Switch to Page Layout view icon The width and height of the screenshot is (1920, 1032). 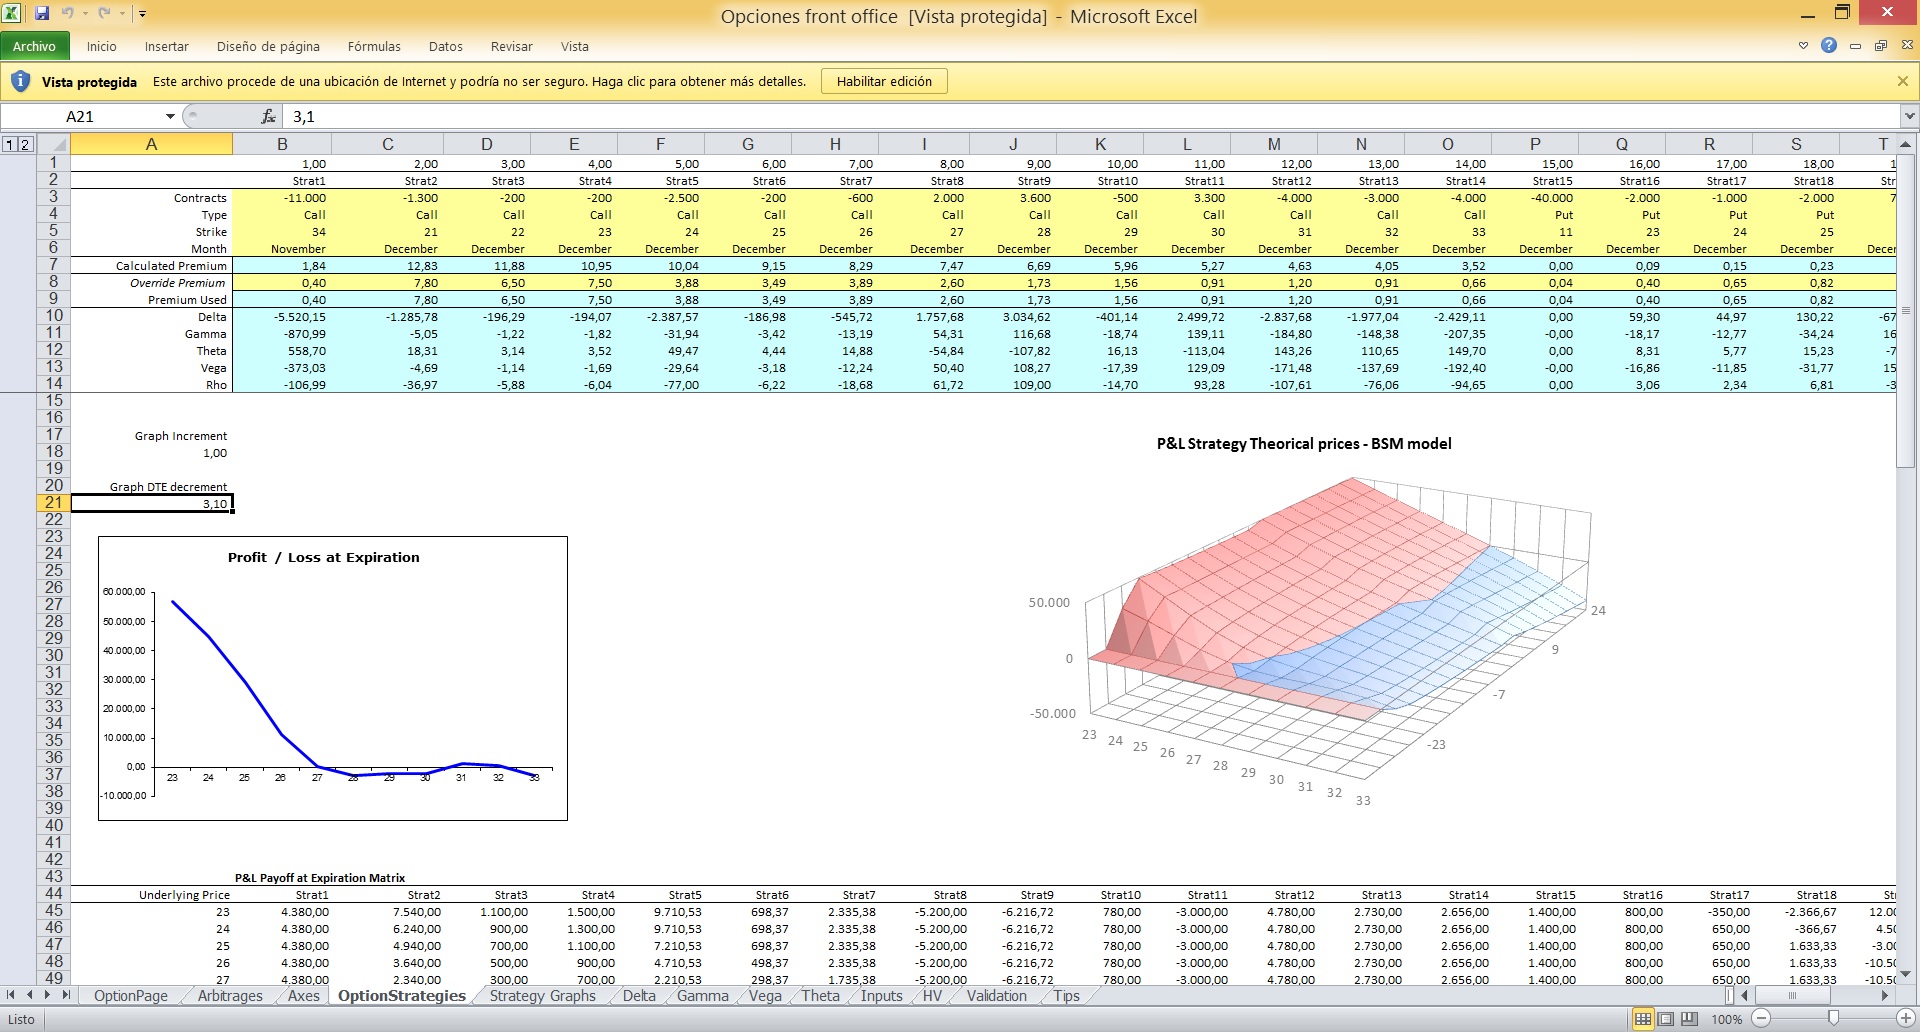click(1666, 1019)
